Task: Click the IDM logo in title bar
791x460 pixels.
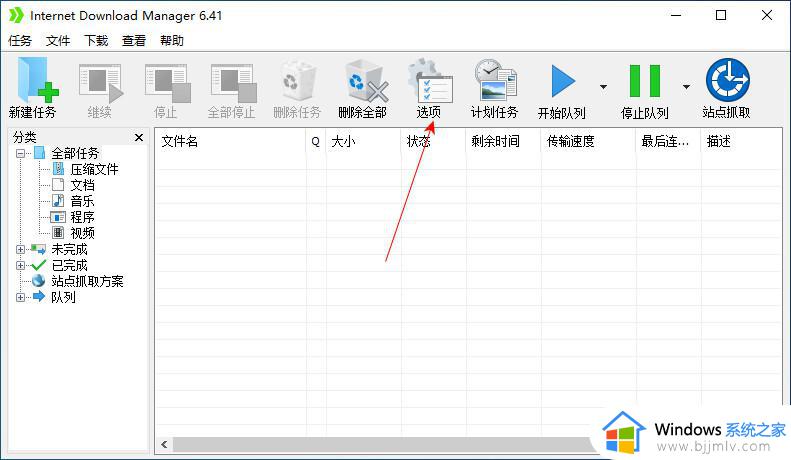Action: point(16,16)
